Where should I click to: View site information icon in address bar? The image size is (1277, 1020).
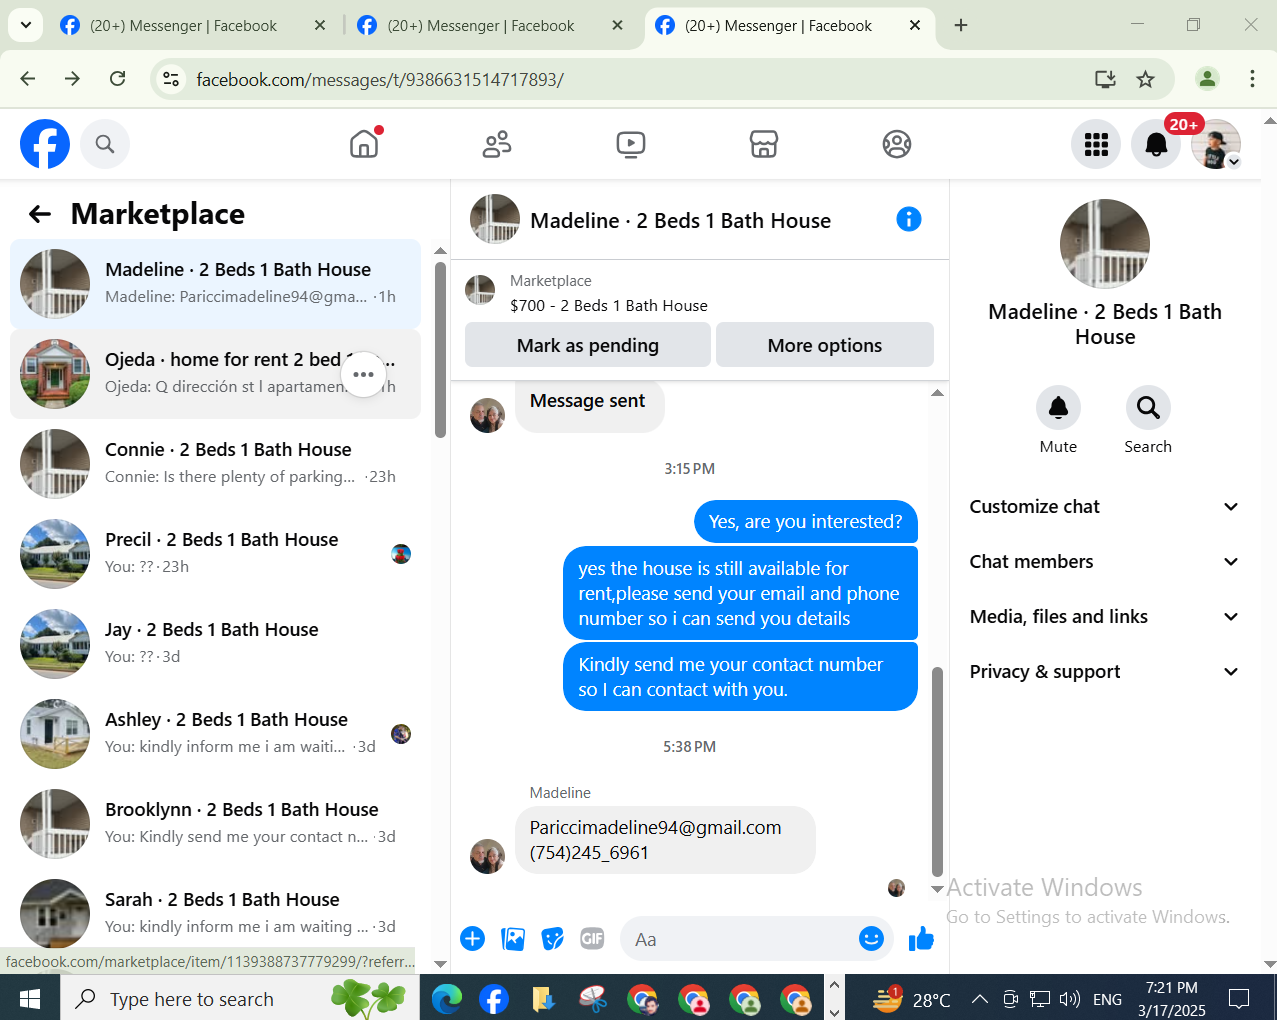pos(171,79)
